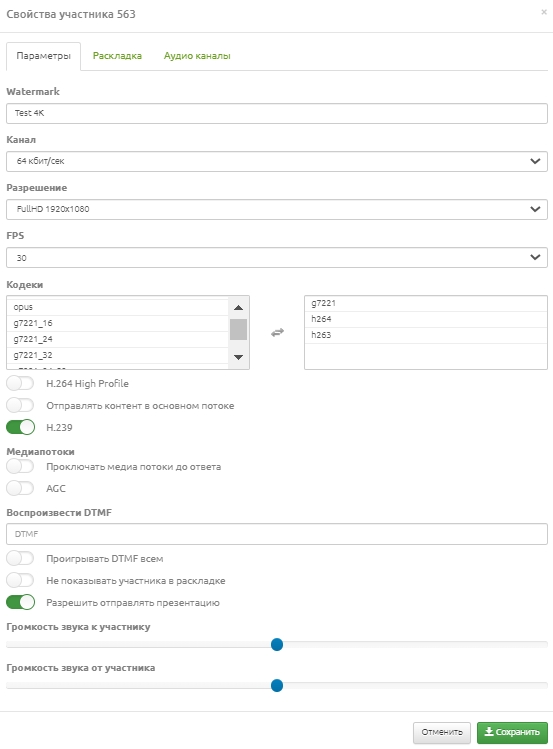Click the Watermark text field
The image size is (553, 749).
tap(277, 114)
